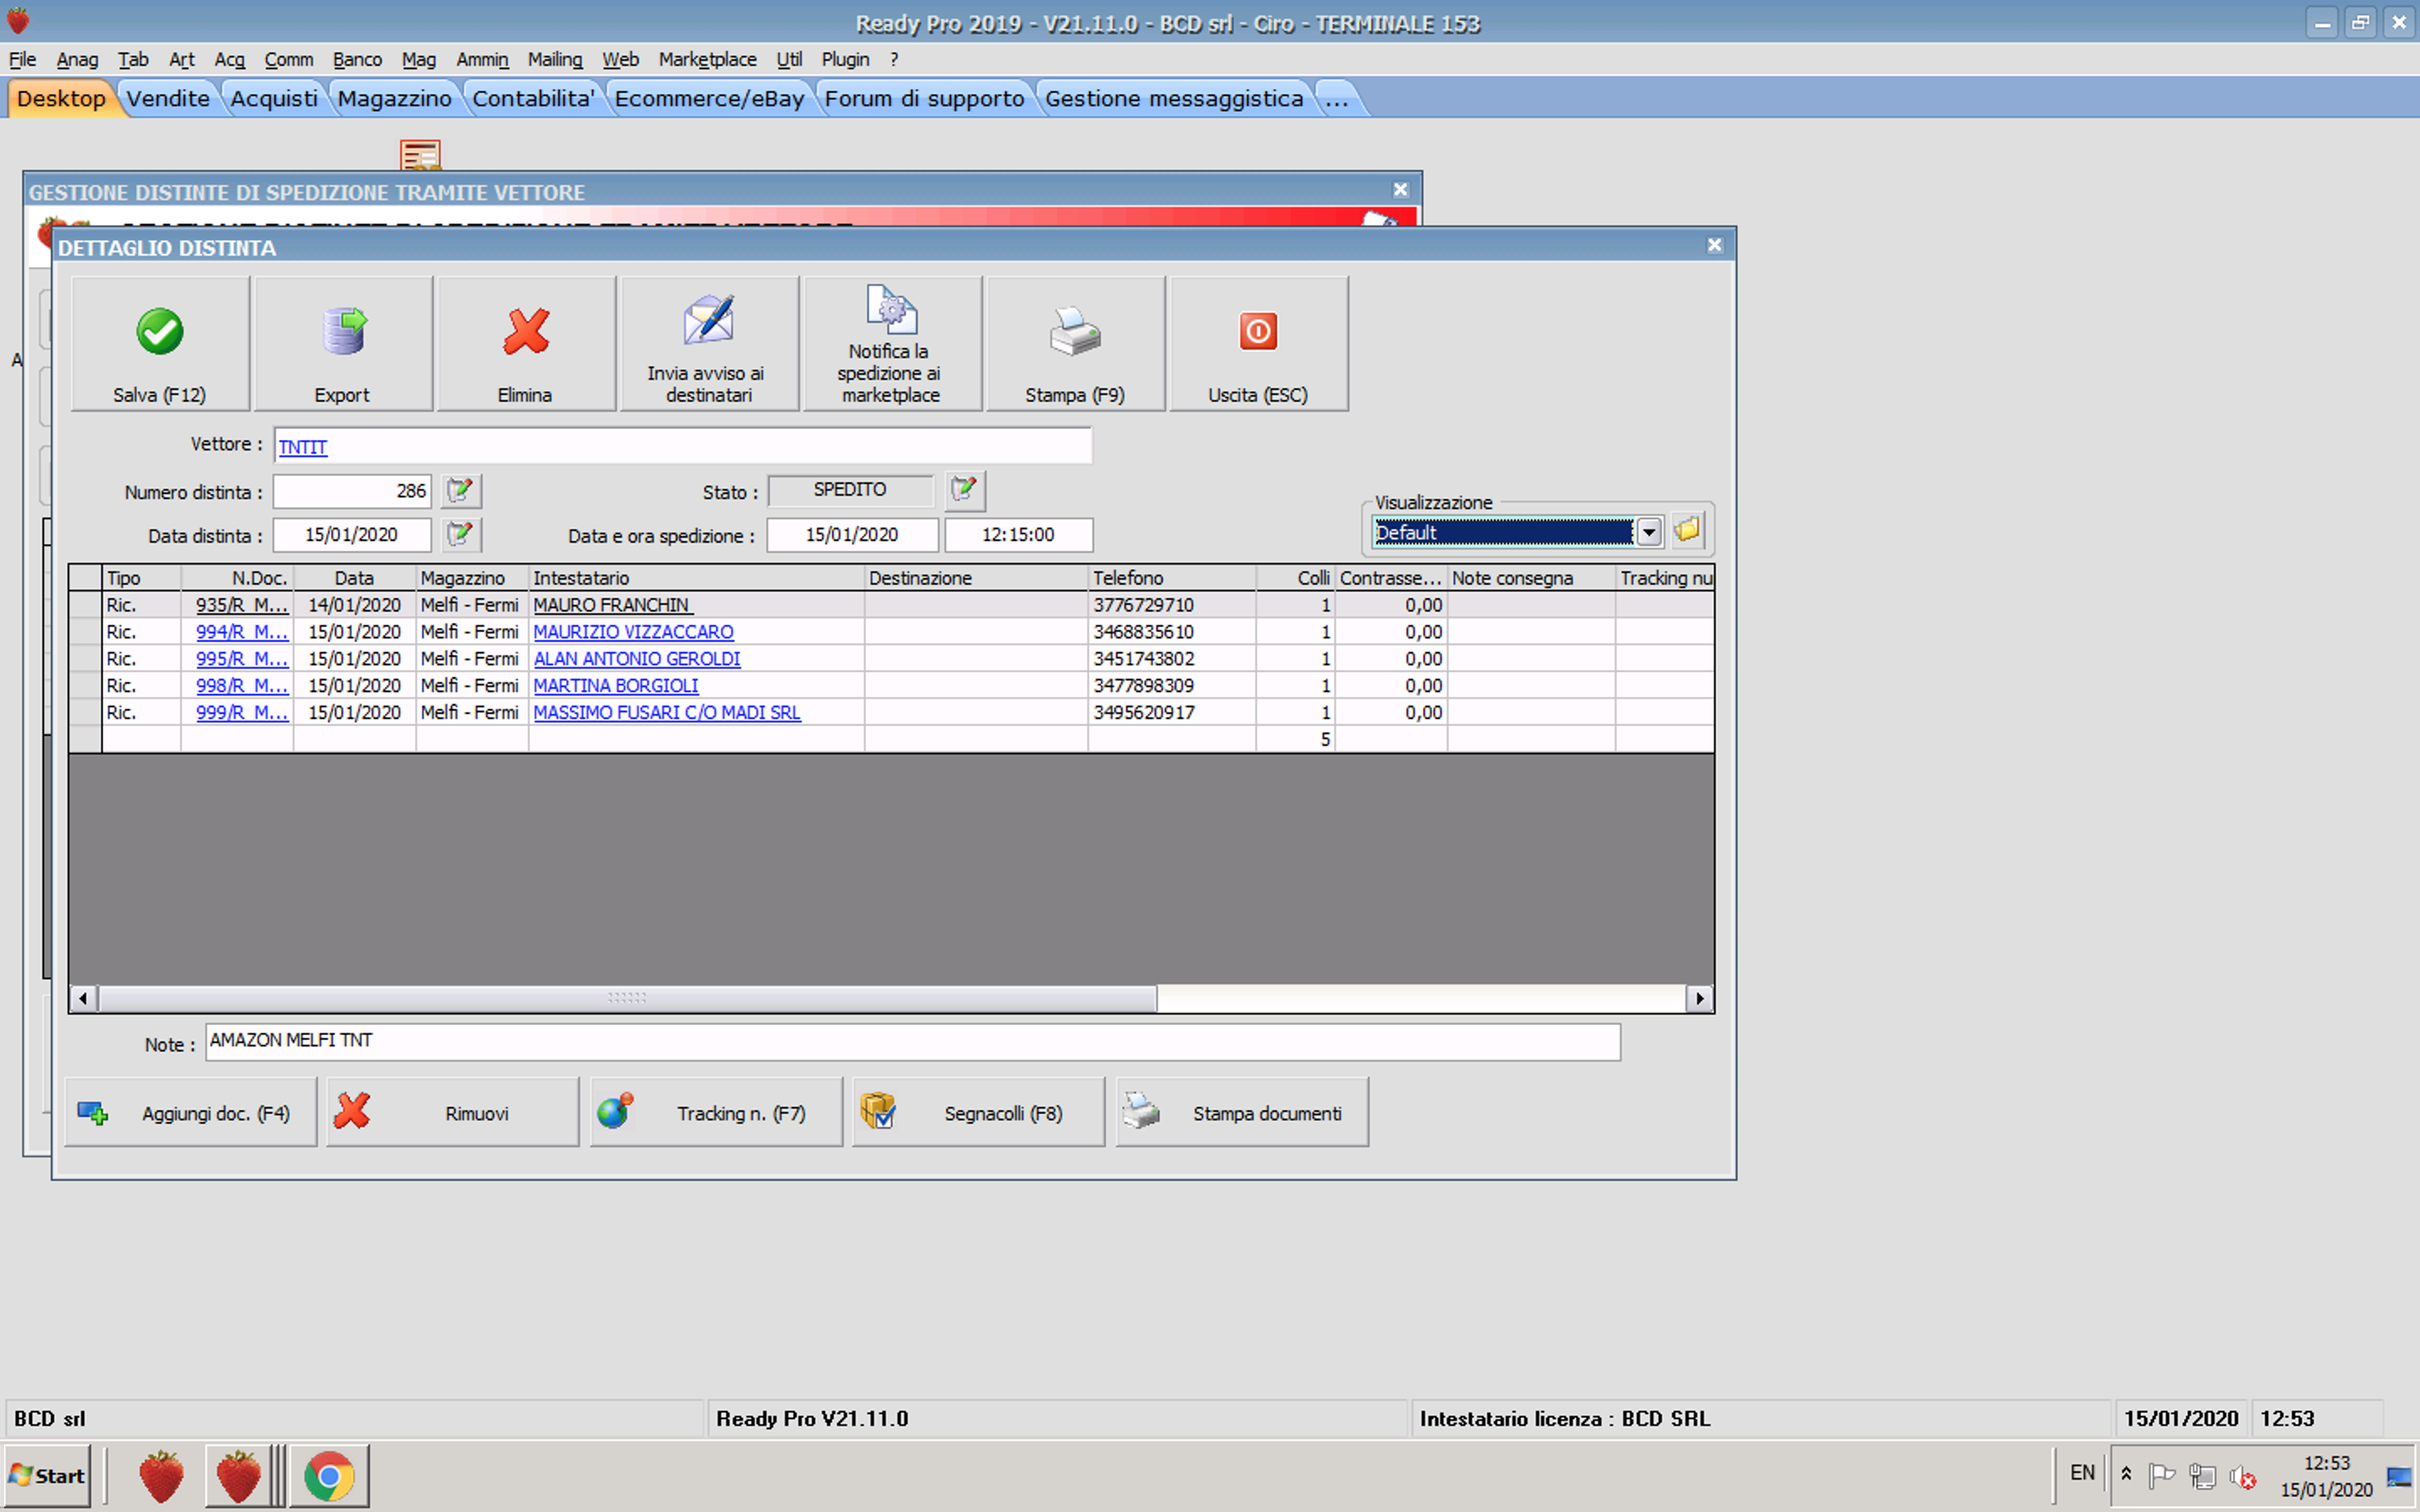This screenshot has height=1512, width=2420.
Task: Click the Stampa (F9) printer button
Action: coord(1075,343)
